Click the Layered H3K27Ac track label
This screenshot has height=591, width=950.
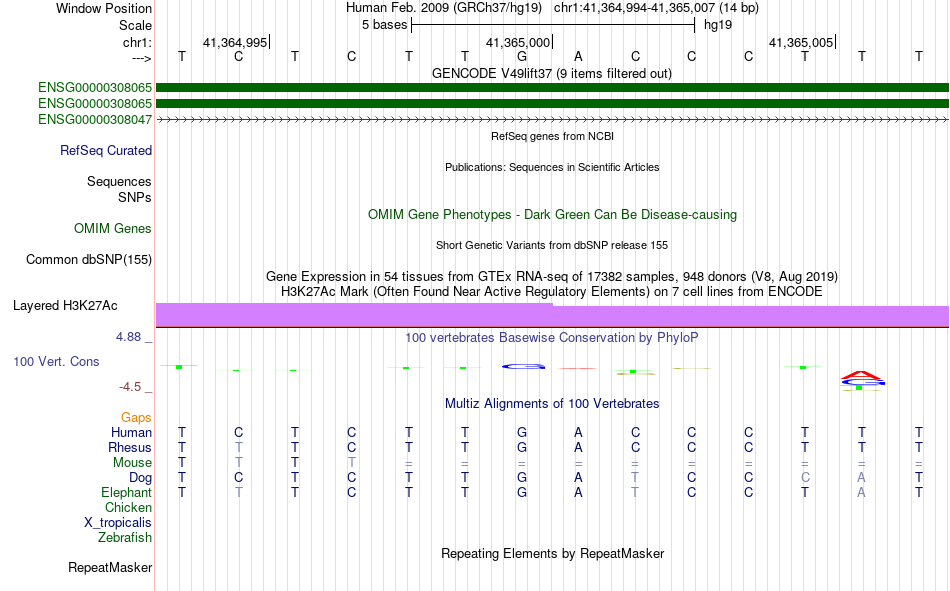point(65,306)
